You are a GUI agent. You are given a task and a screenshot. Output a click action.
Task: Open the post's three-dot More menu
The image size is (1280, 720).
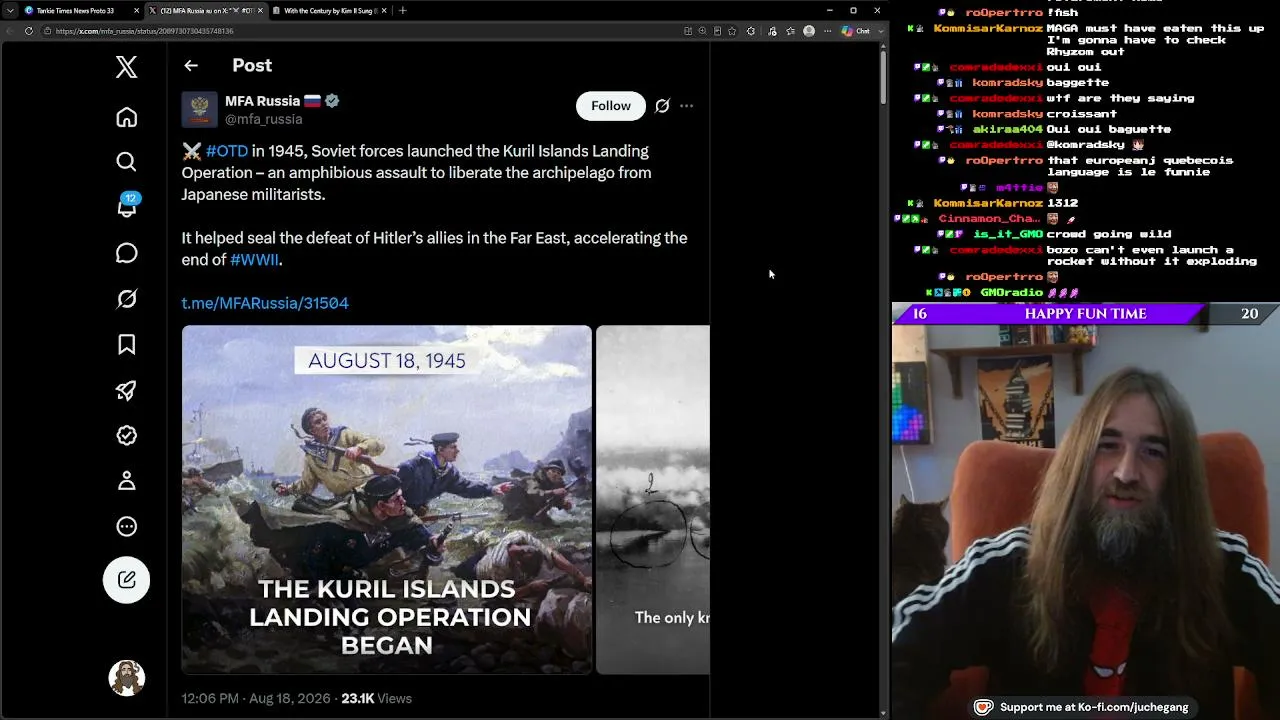point(686,106)
